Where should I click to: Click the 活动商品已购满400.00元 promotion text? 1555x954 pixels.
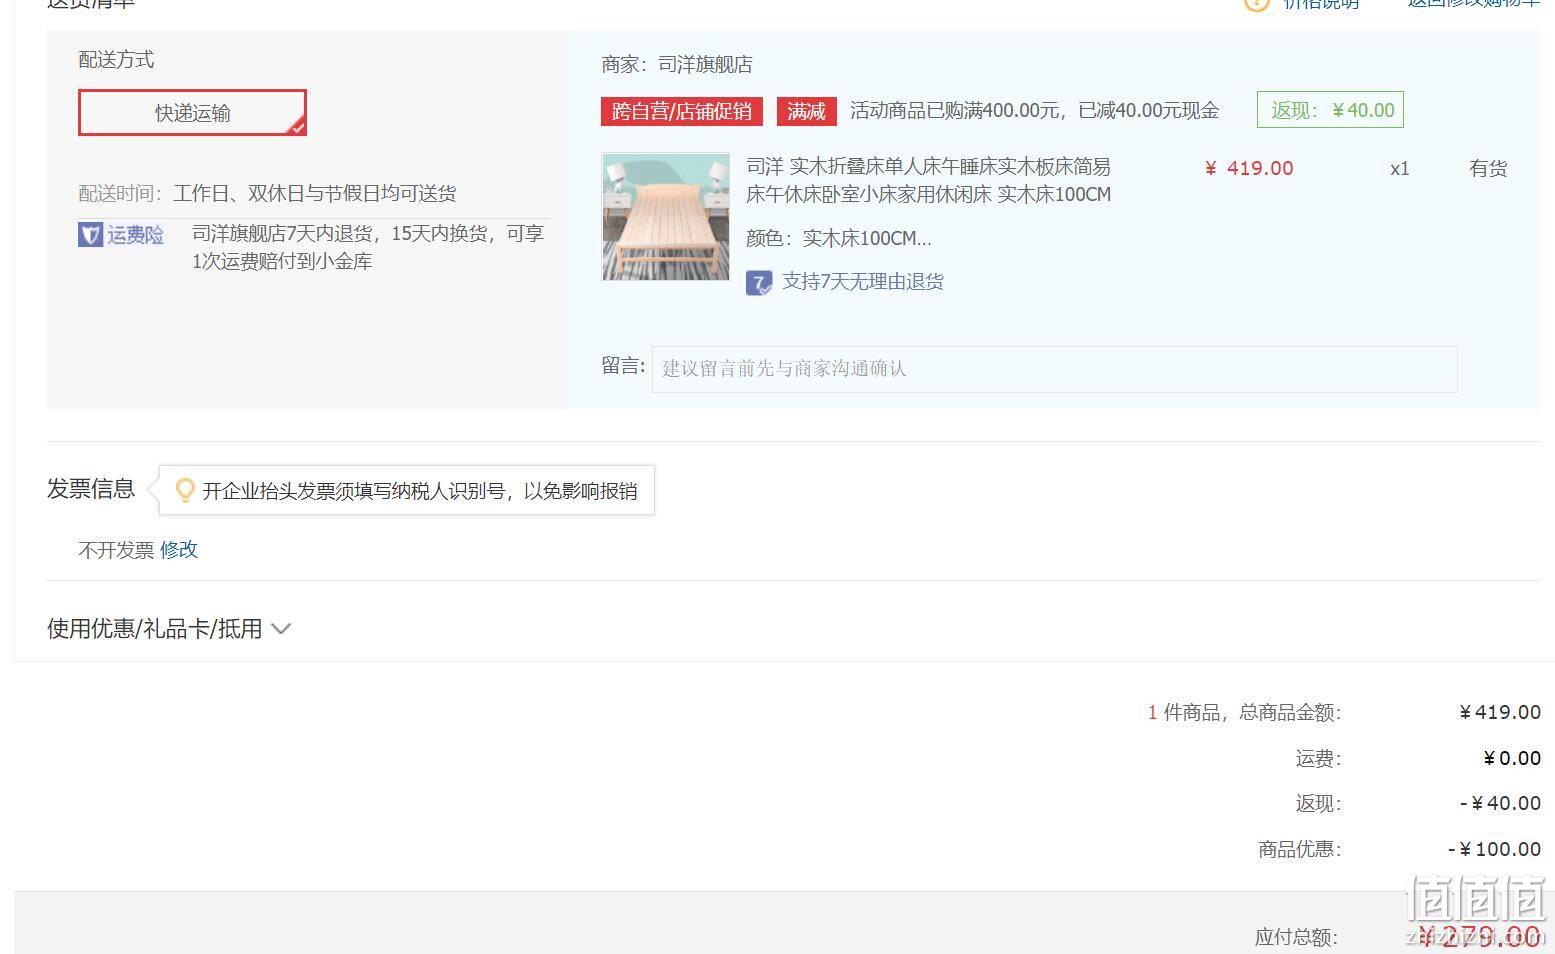coord(1034,111)
